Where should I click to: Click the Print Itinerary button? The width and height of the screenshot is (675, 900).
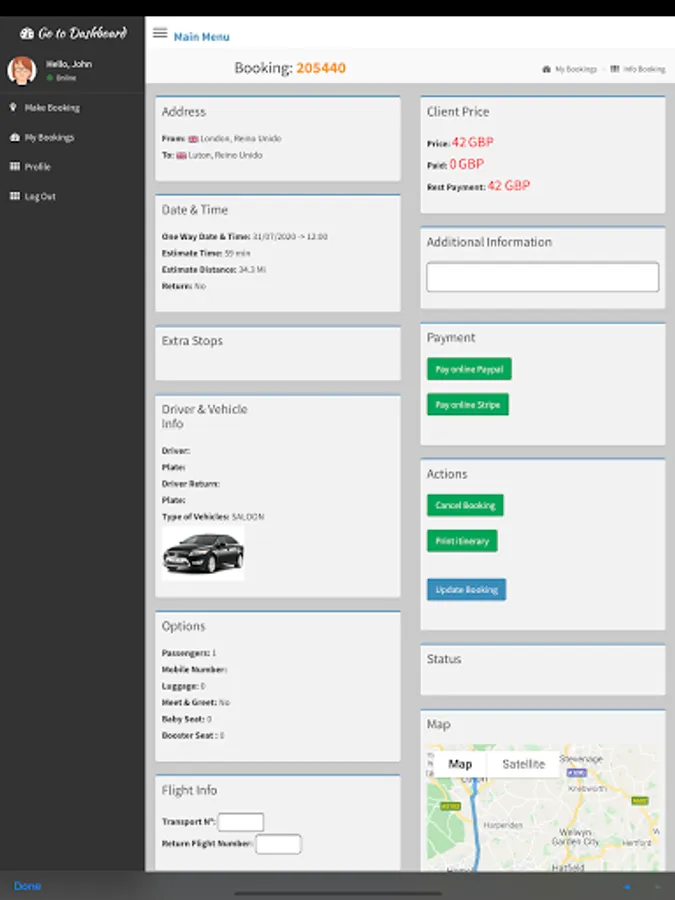click(462, 541)
